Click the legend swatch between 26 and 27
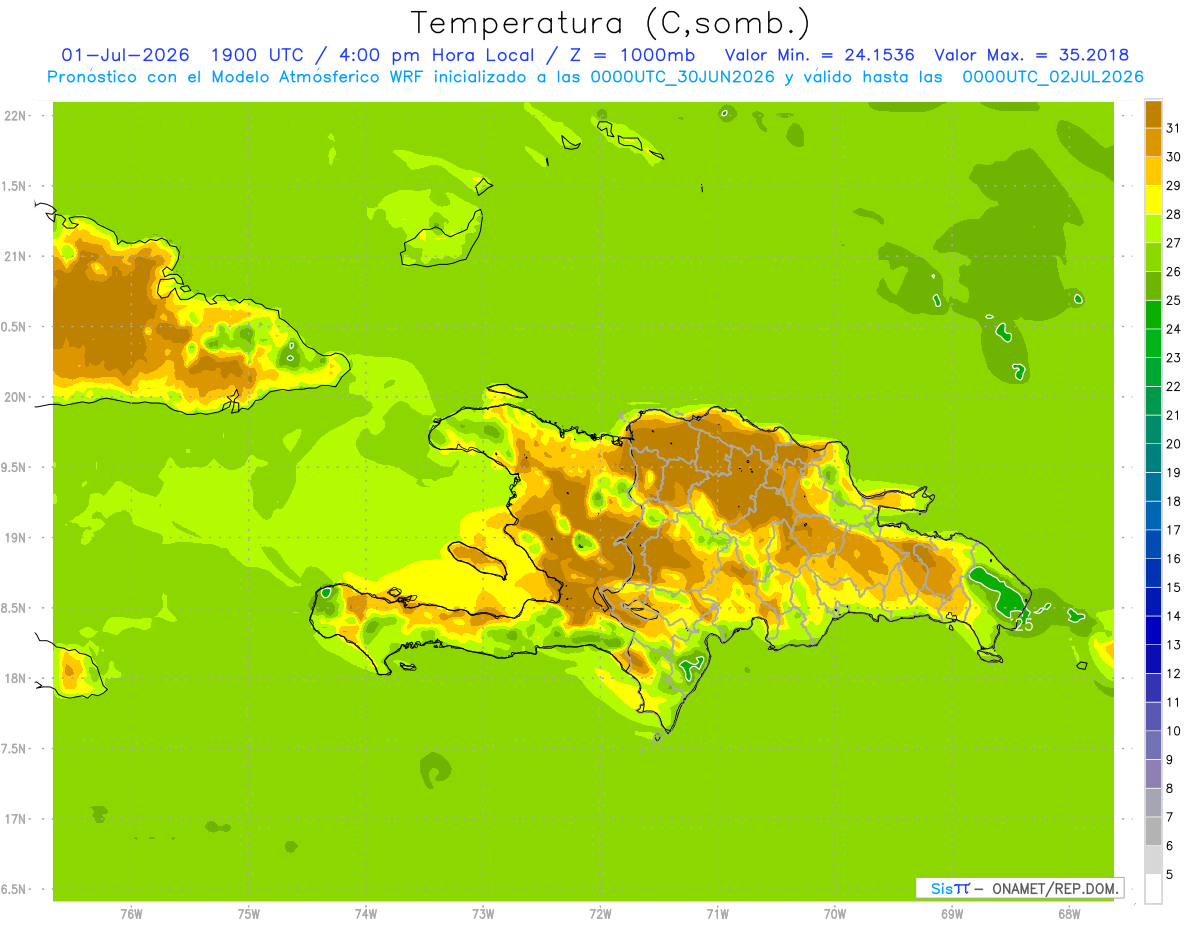1200x927 pixels. (x=1153, y=256)
